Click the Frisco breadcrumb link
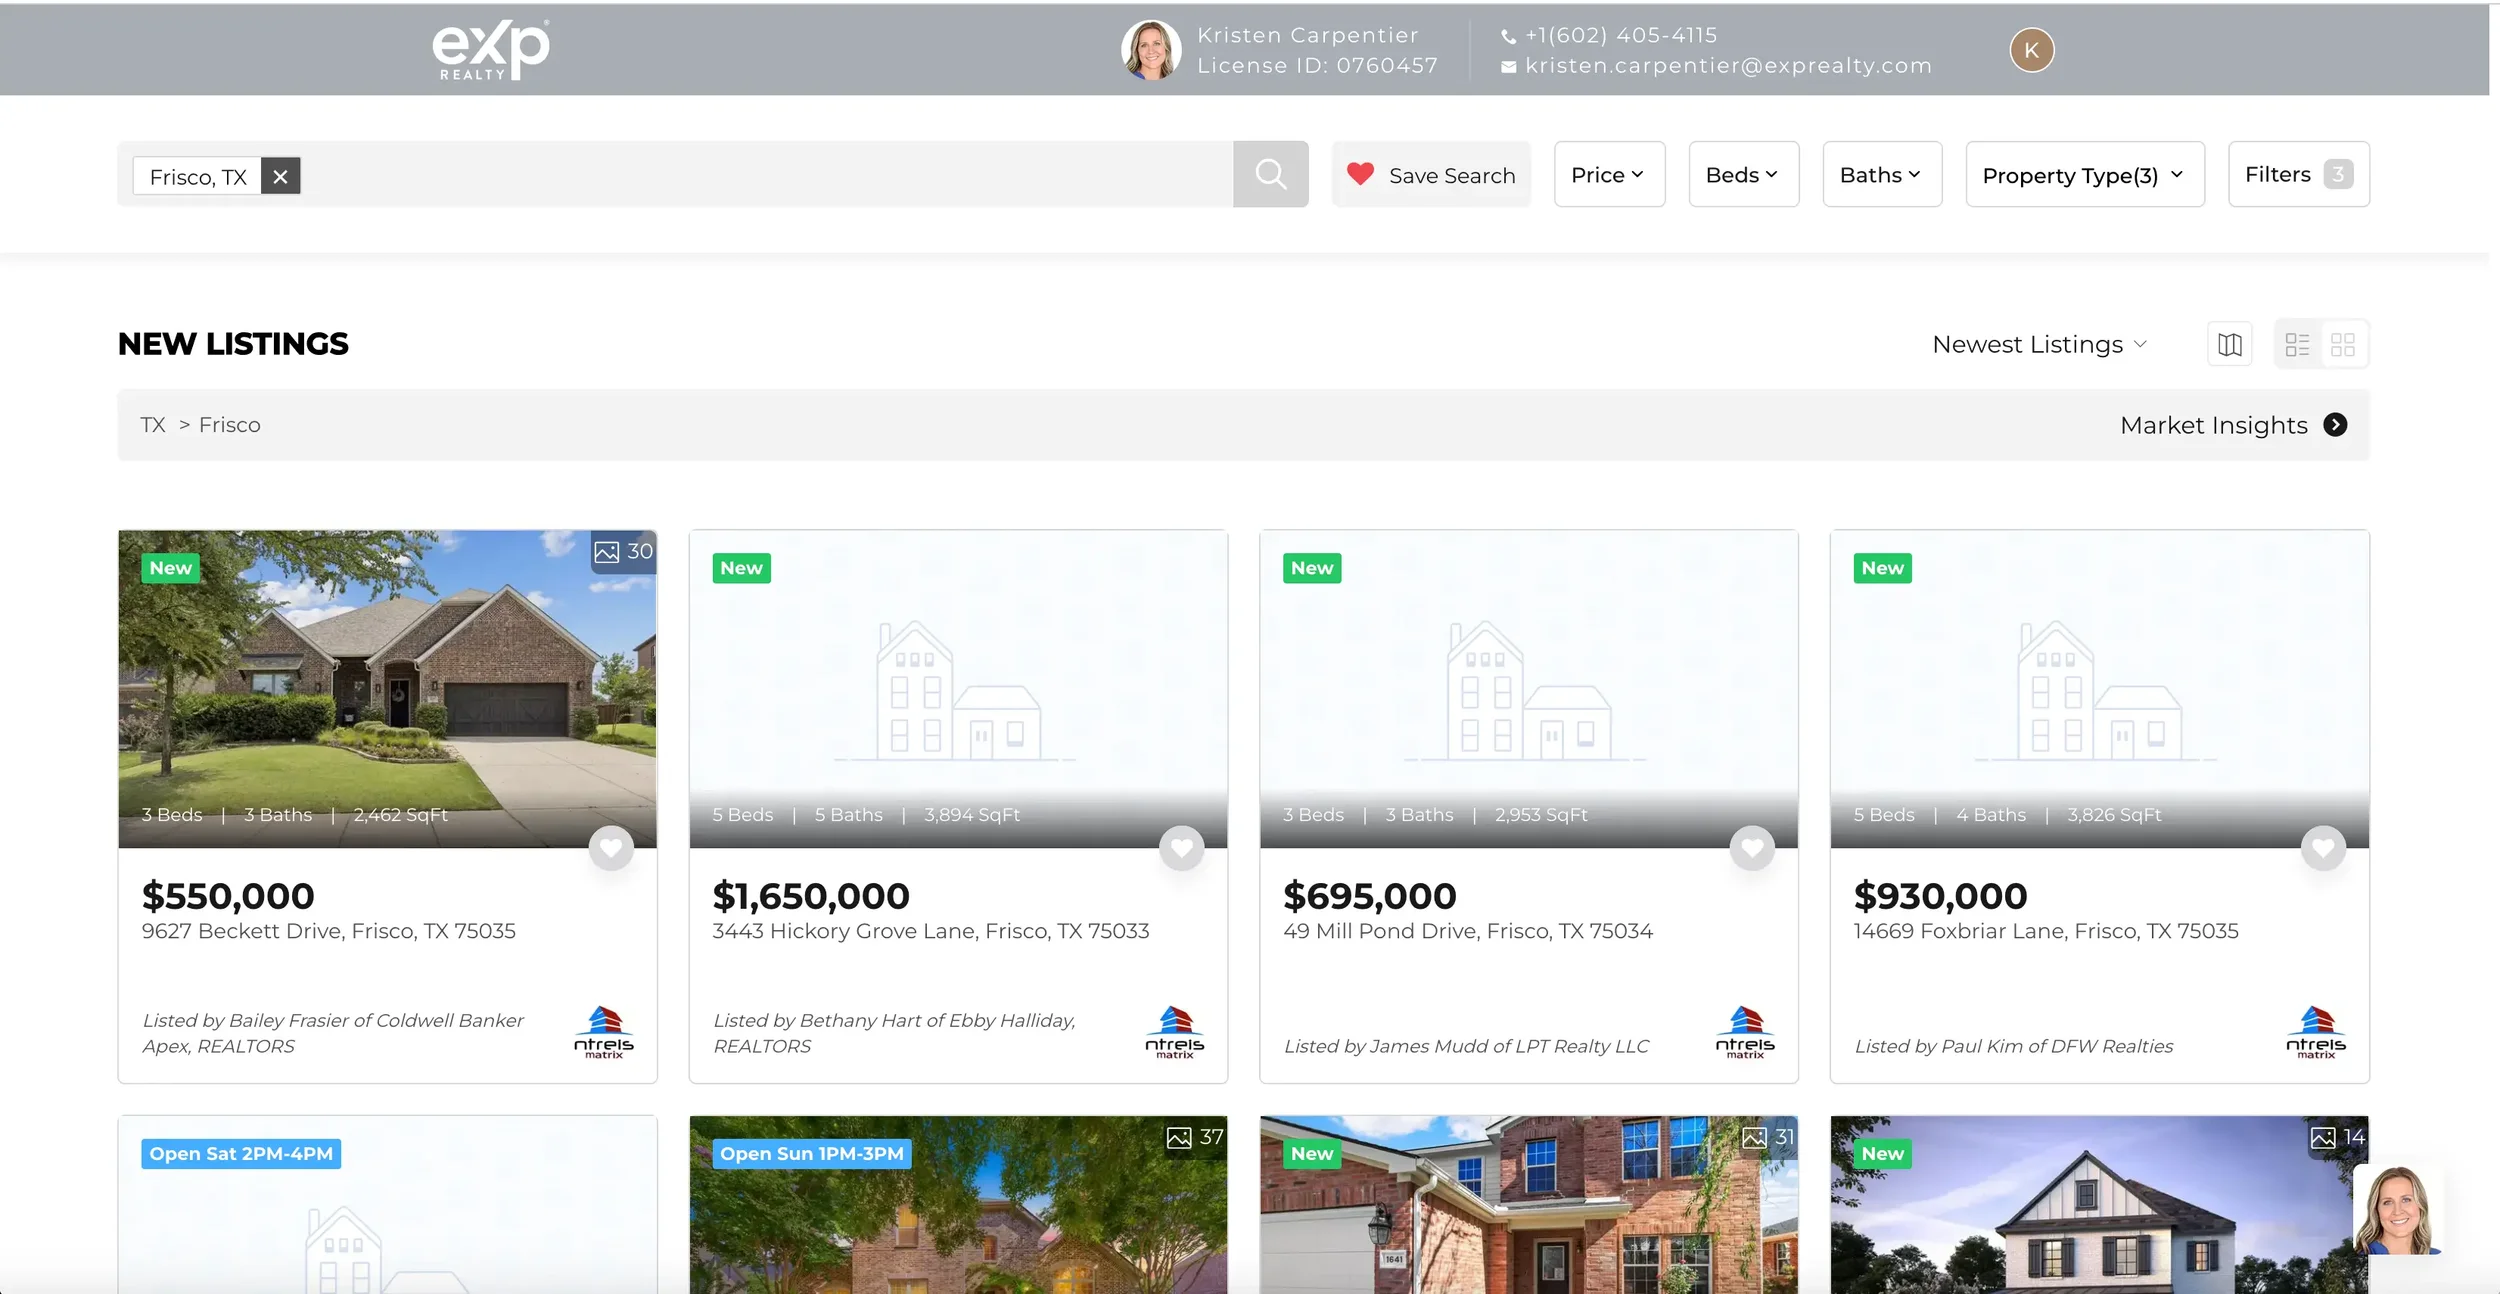 click(x=230, y=425)
